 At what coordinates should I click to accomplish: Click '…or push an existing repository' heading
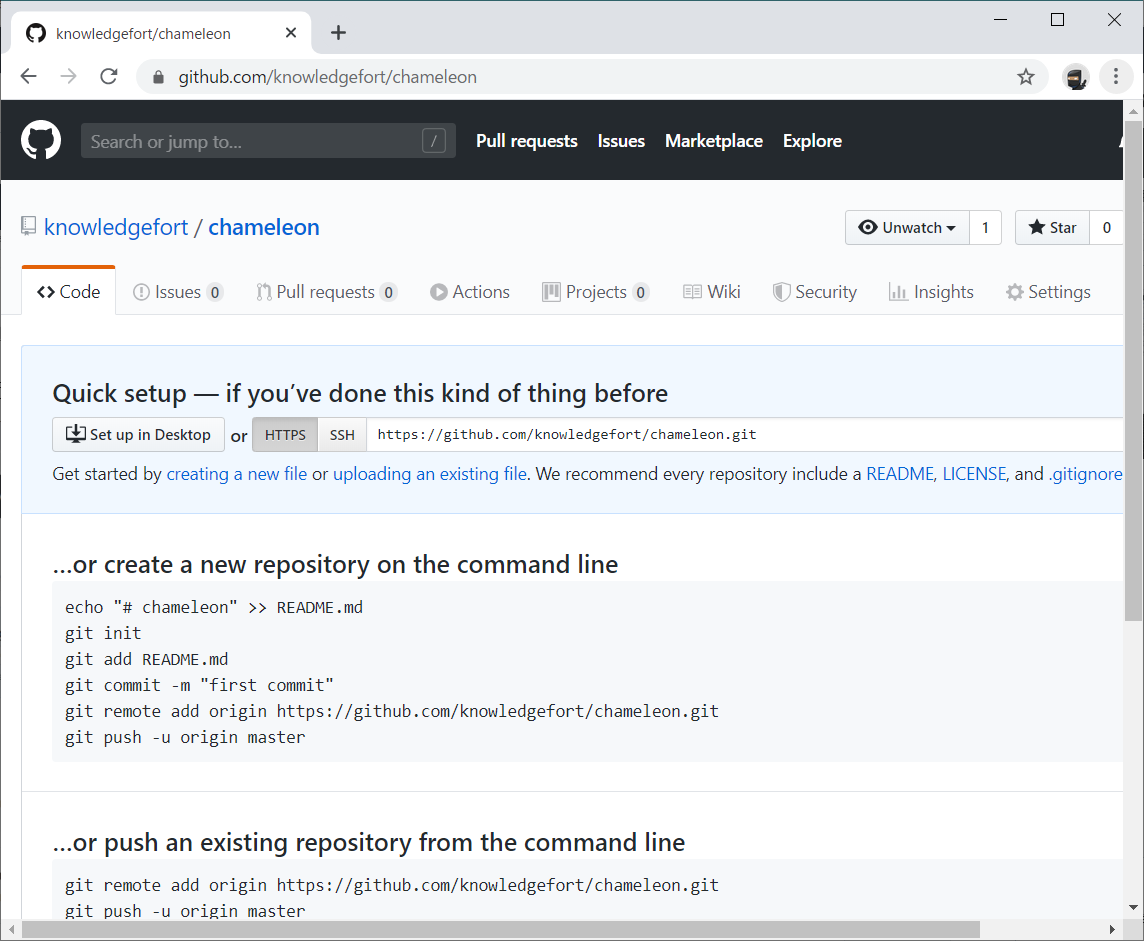(x=368, y=843)
